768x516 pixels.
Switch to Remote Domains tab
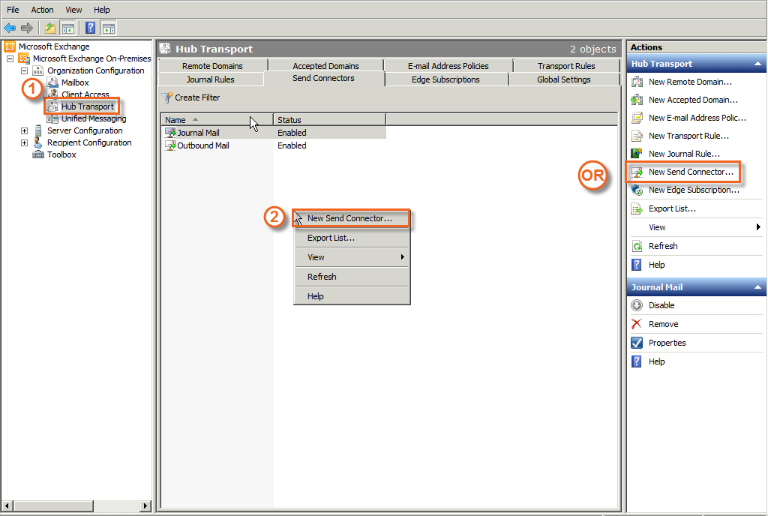(x=213, y=66)
